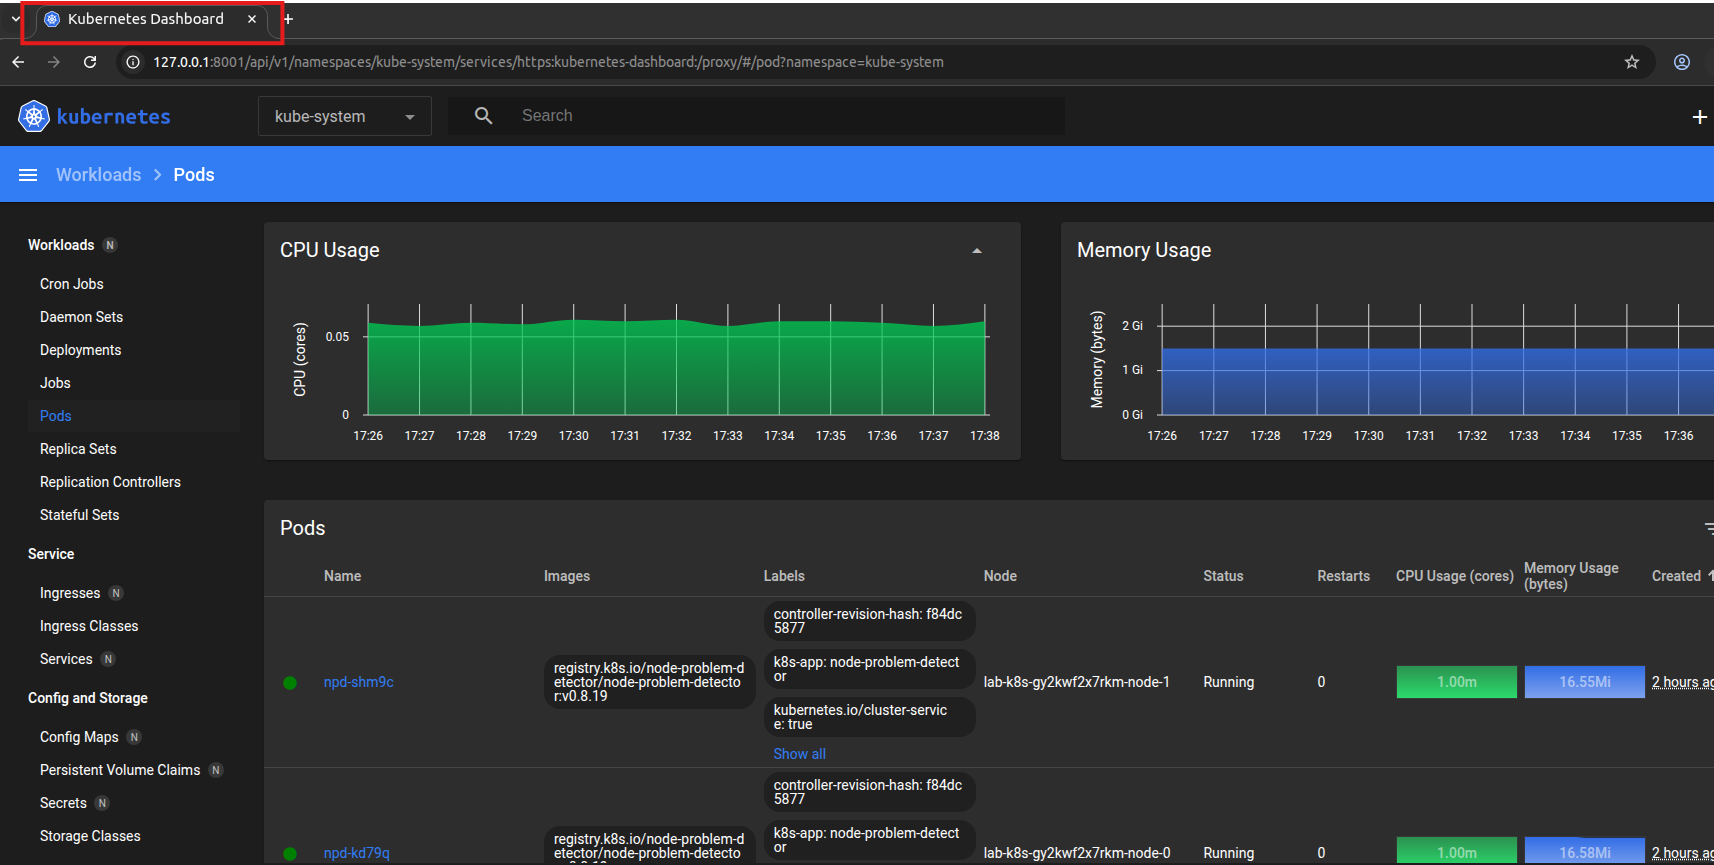Screen dimensions: 1714x865
Task: Open pod npd-shm9c link
Action: pos(358,682)
